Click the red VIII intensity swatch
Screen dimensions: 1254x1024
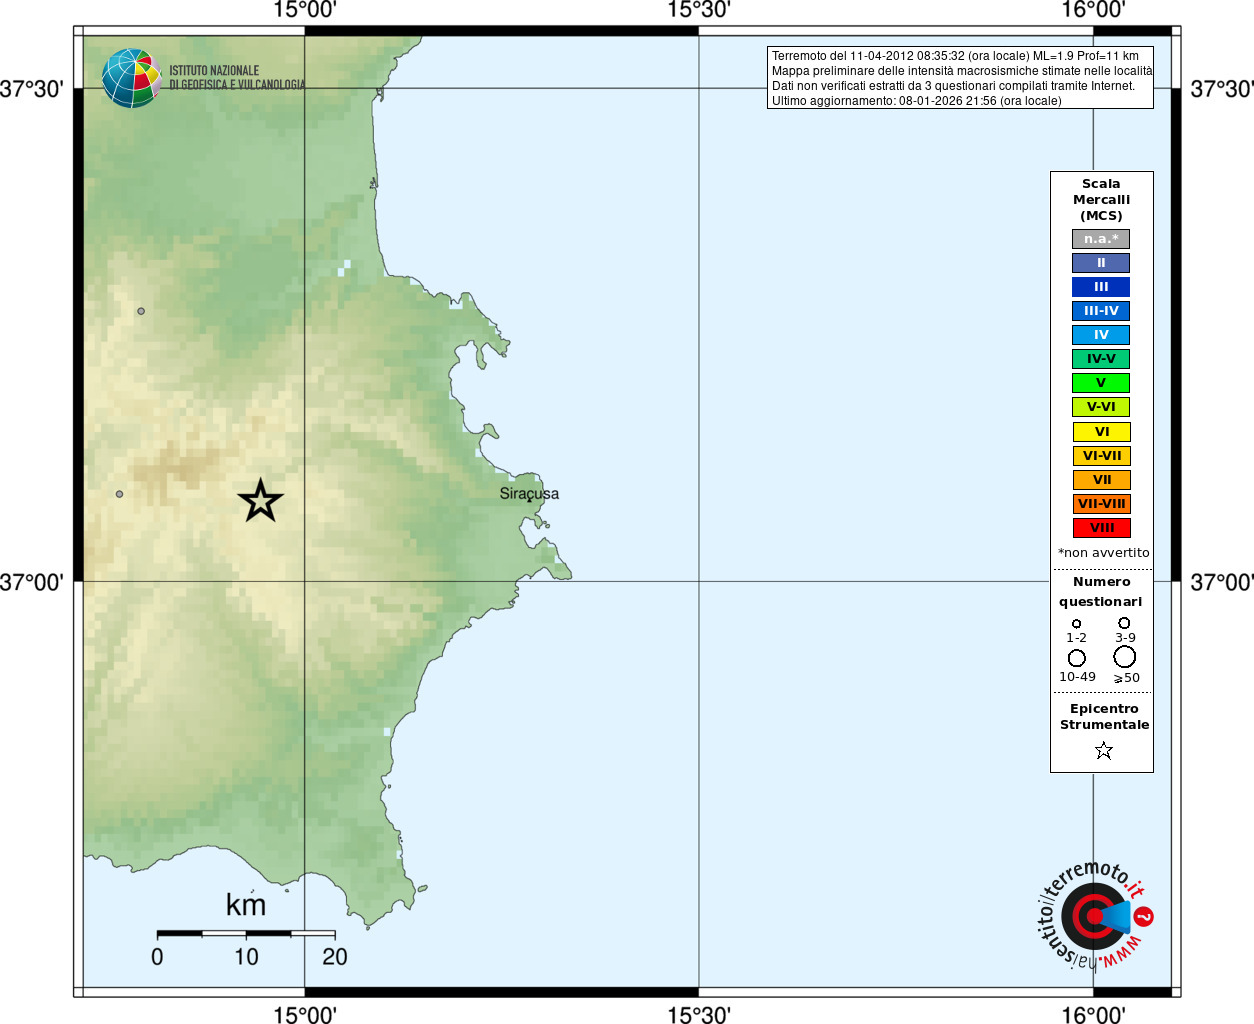[x=1101, y=528]
